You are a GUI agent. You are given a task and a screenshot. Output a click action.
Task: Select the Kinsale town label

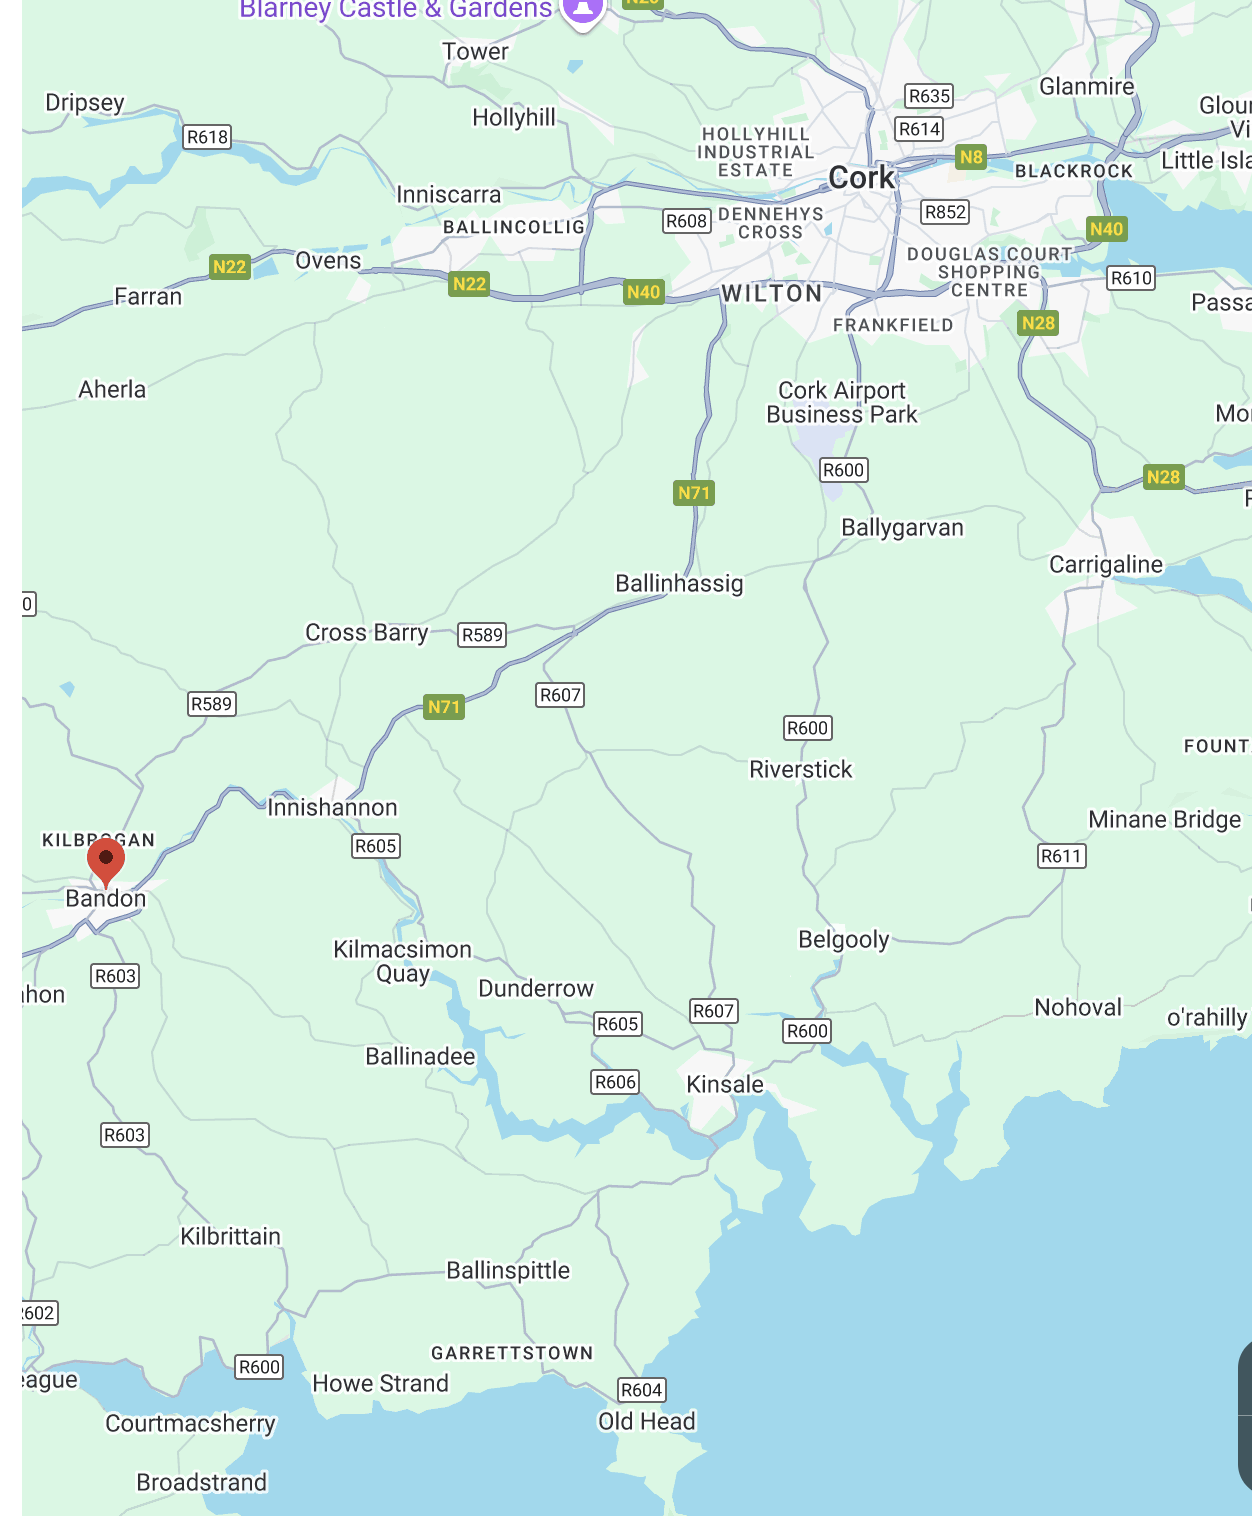tap(725, 1084)
